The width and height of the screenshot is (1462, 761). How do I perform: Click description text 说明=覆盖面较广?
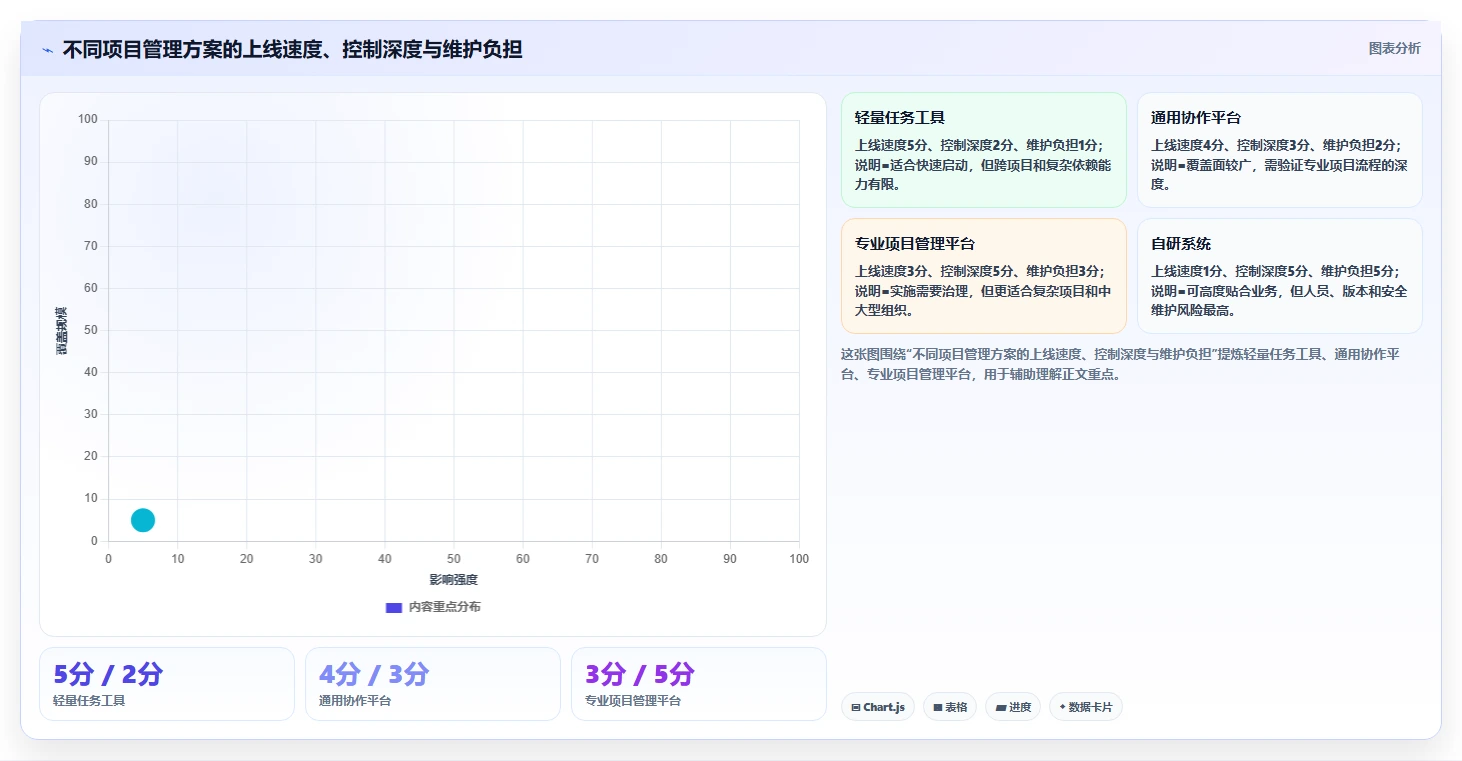[1279, 175]
